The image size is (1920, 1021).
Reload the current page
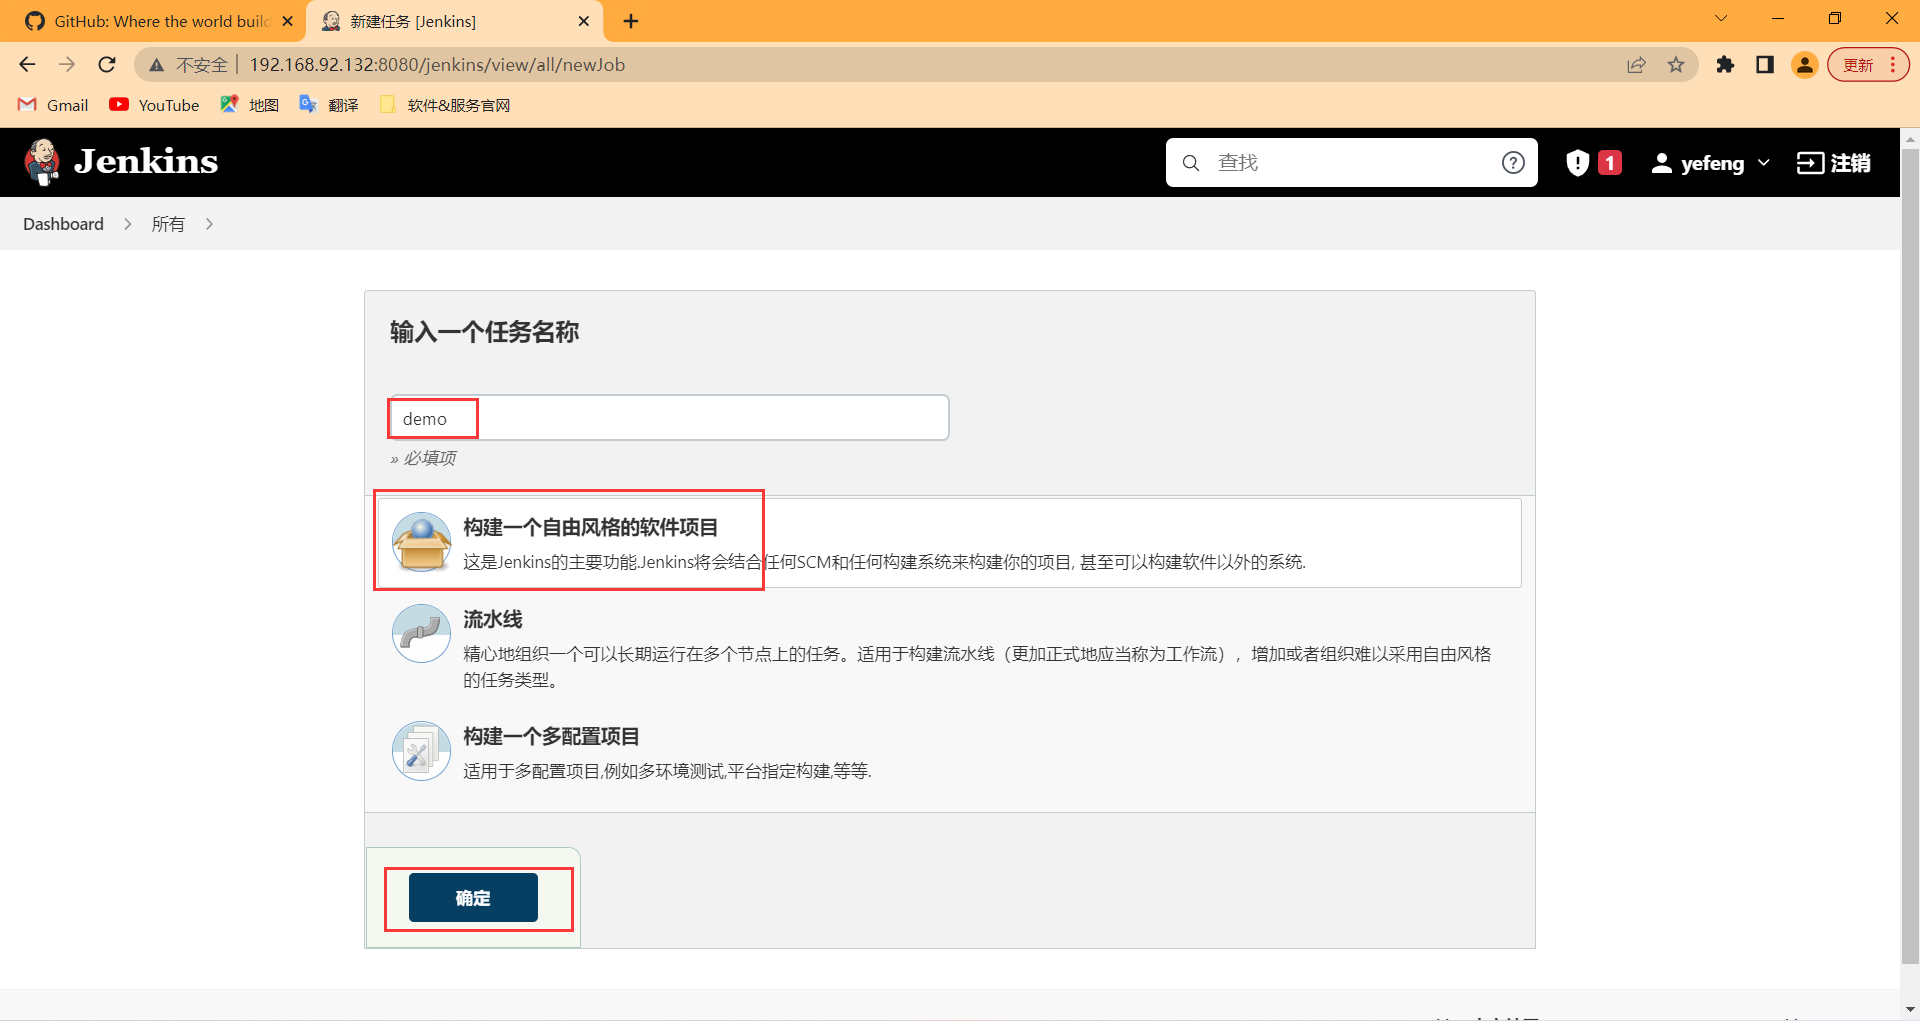[107, 64]
